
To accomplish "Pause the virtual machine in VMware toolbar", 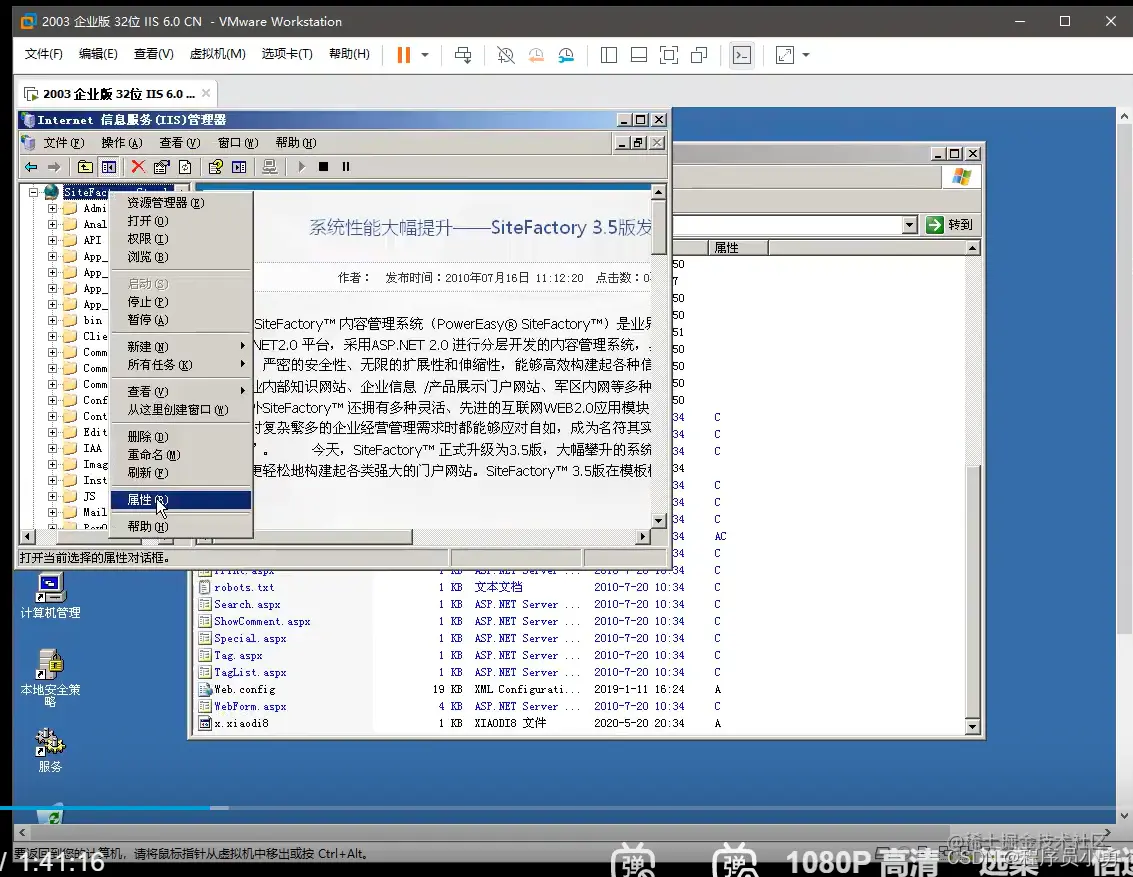I will [x=404, y=55].
